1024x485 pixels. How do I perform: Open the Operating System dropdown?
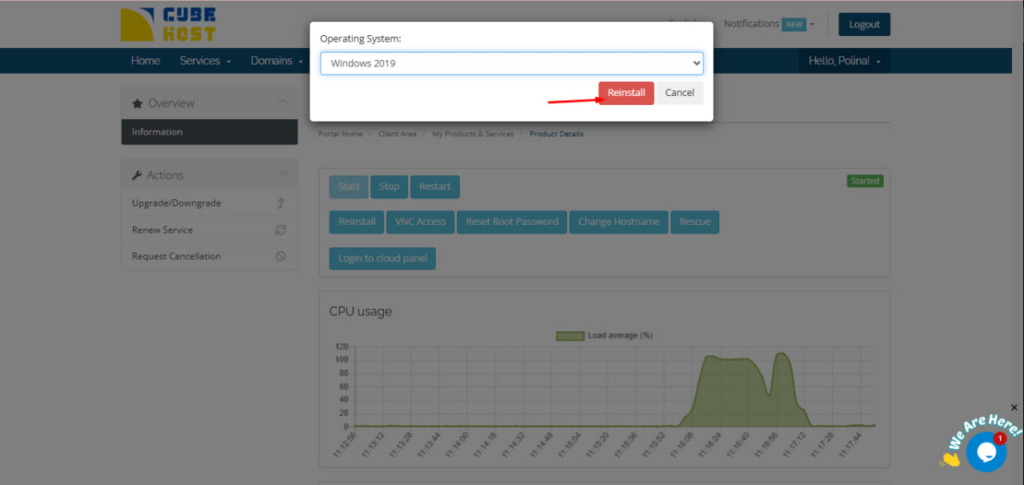tap(511, 64)
